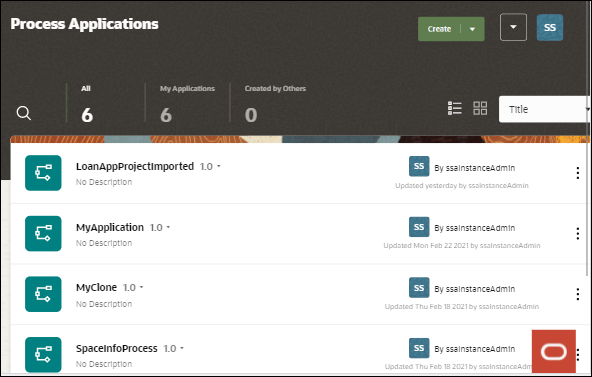Click 'No Description' under MyApplication

tap(104, 243)
